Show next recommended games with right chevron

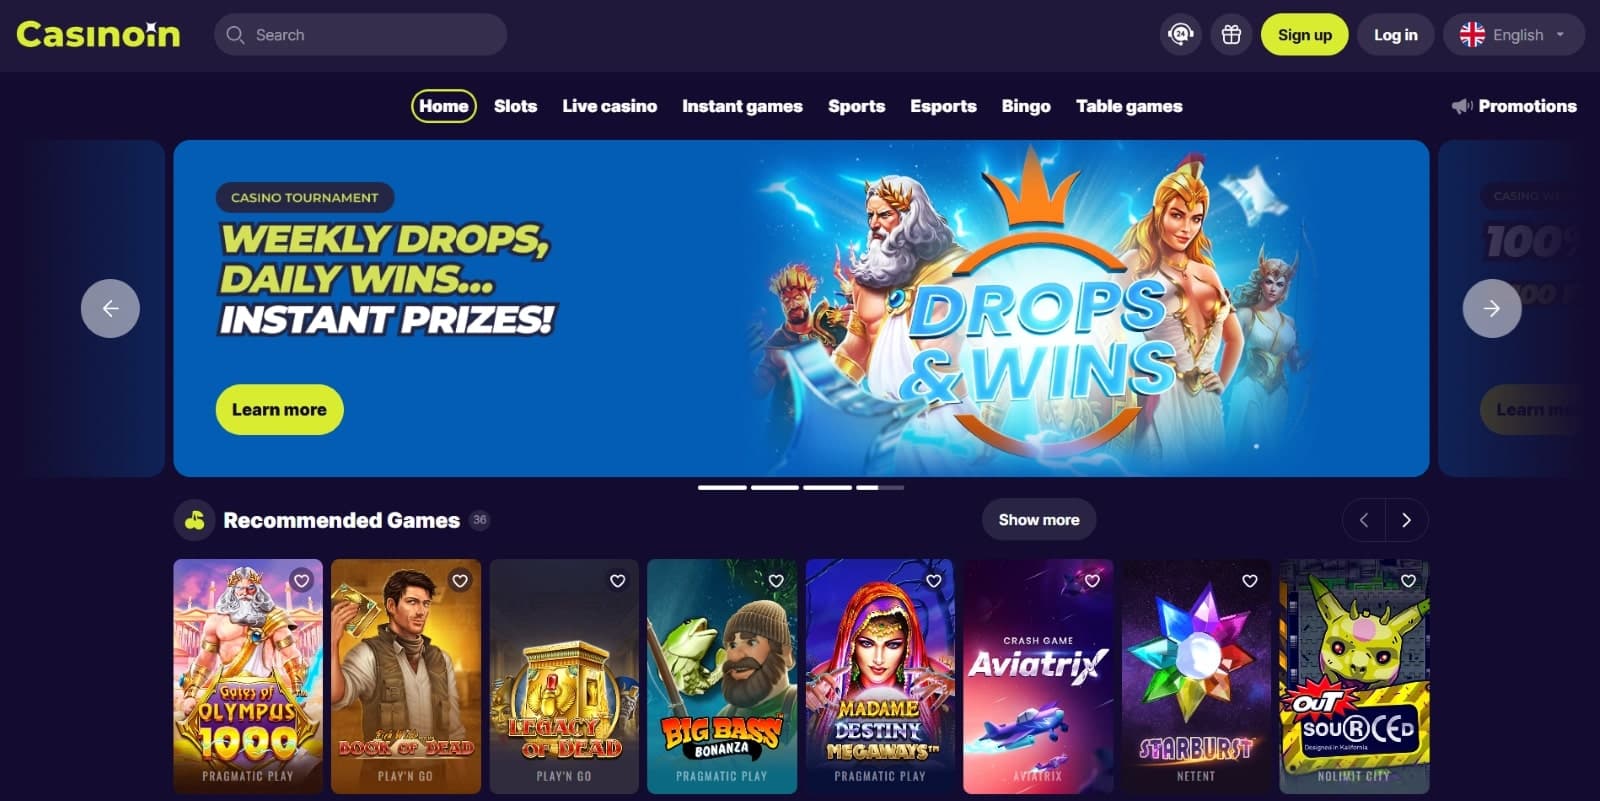[x=1407, y=520]
